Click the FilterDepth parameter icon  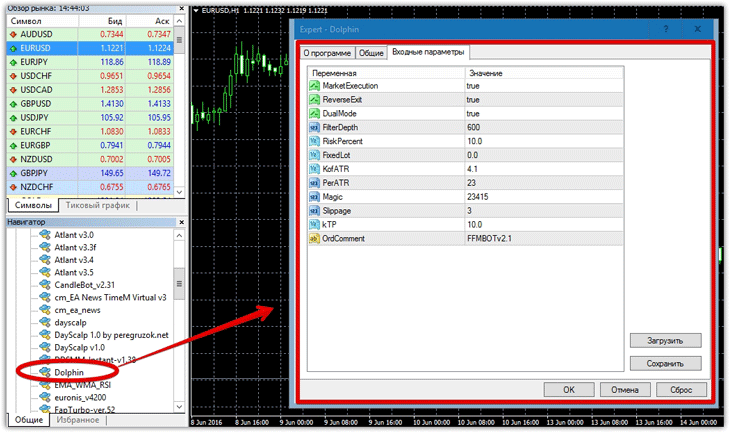pyautogui.click(x=314, y=128)
